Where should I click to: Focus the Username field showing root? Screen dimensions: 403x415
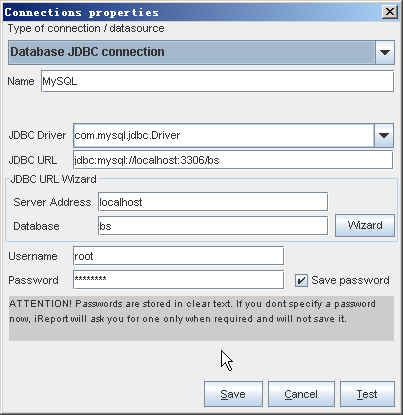point(178,256)
